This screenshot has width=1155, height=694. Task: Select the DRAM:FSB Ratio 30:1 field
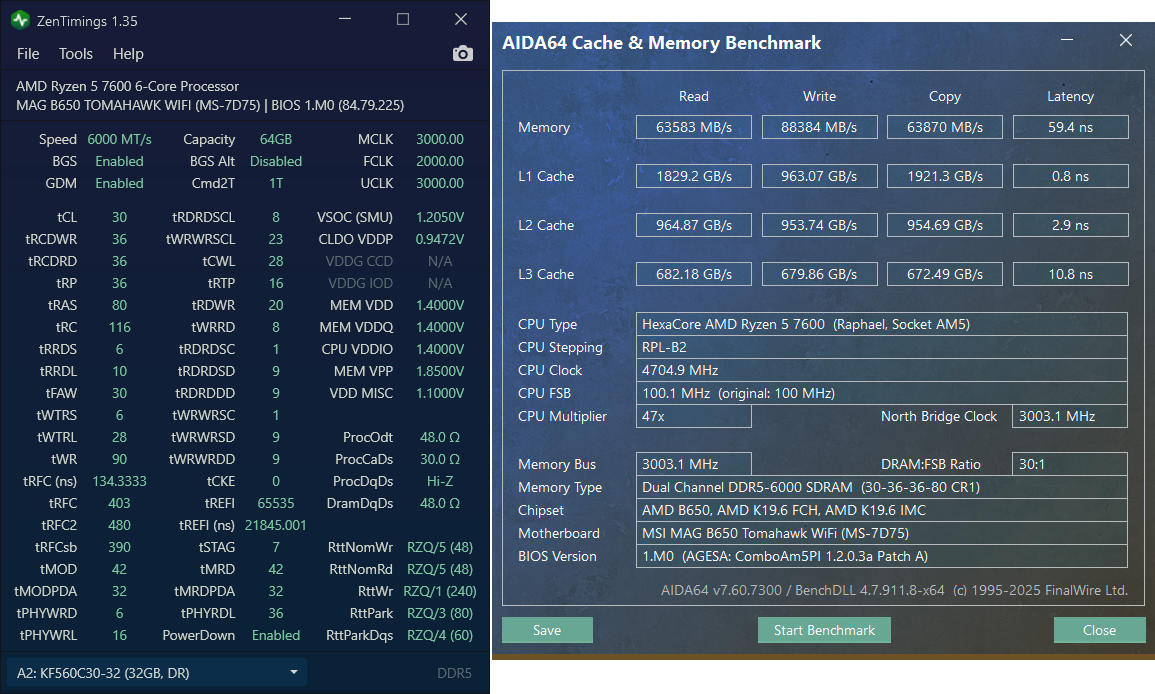(x=1070, y=464)
